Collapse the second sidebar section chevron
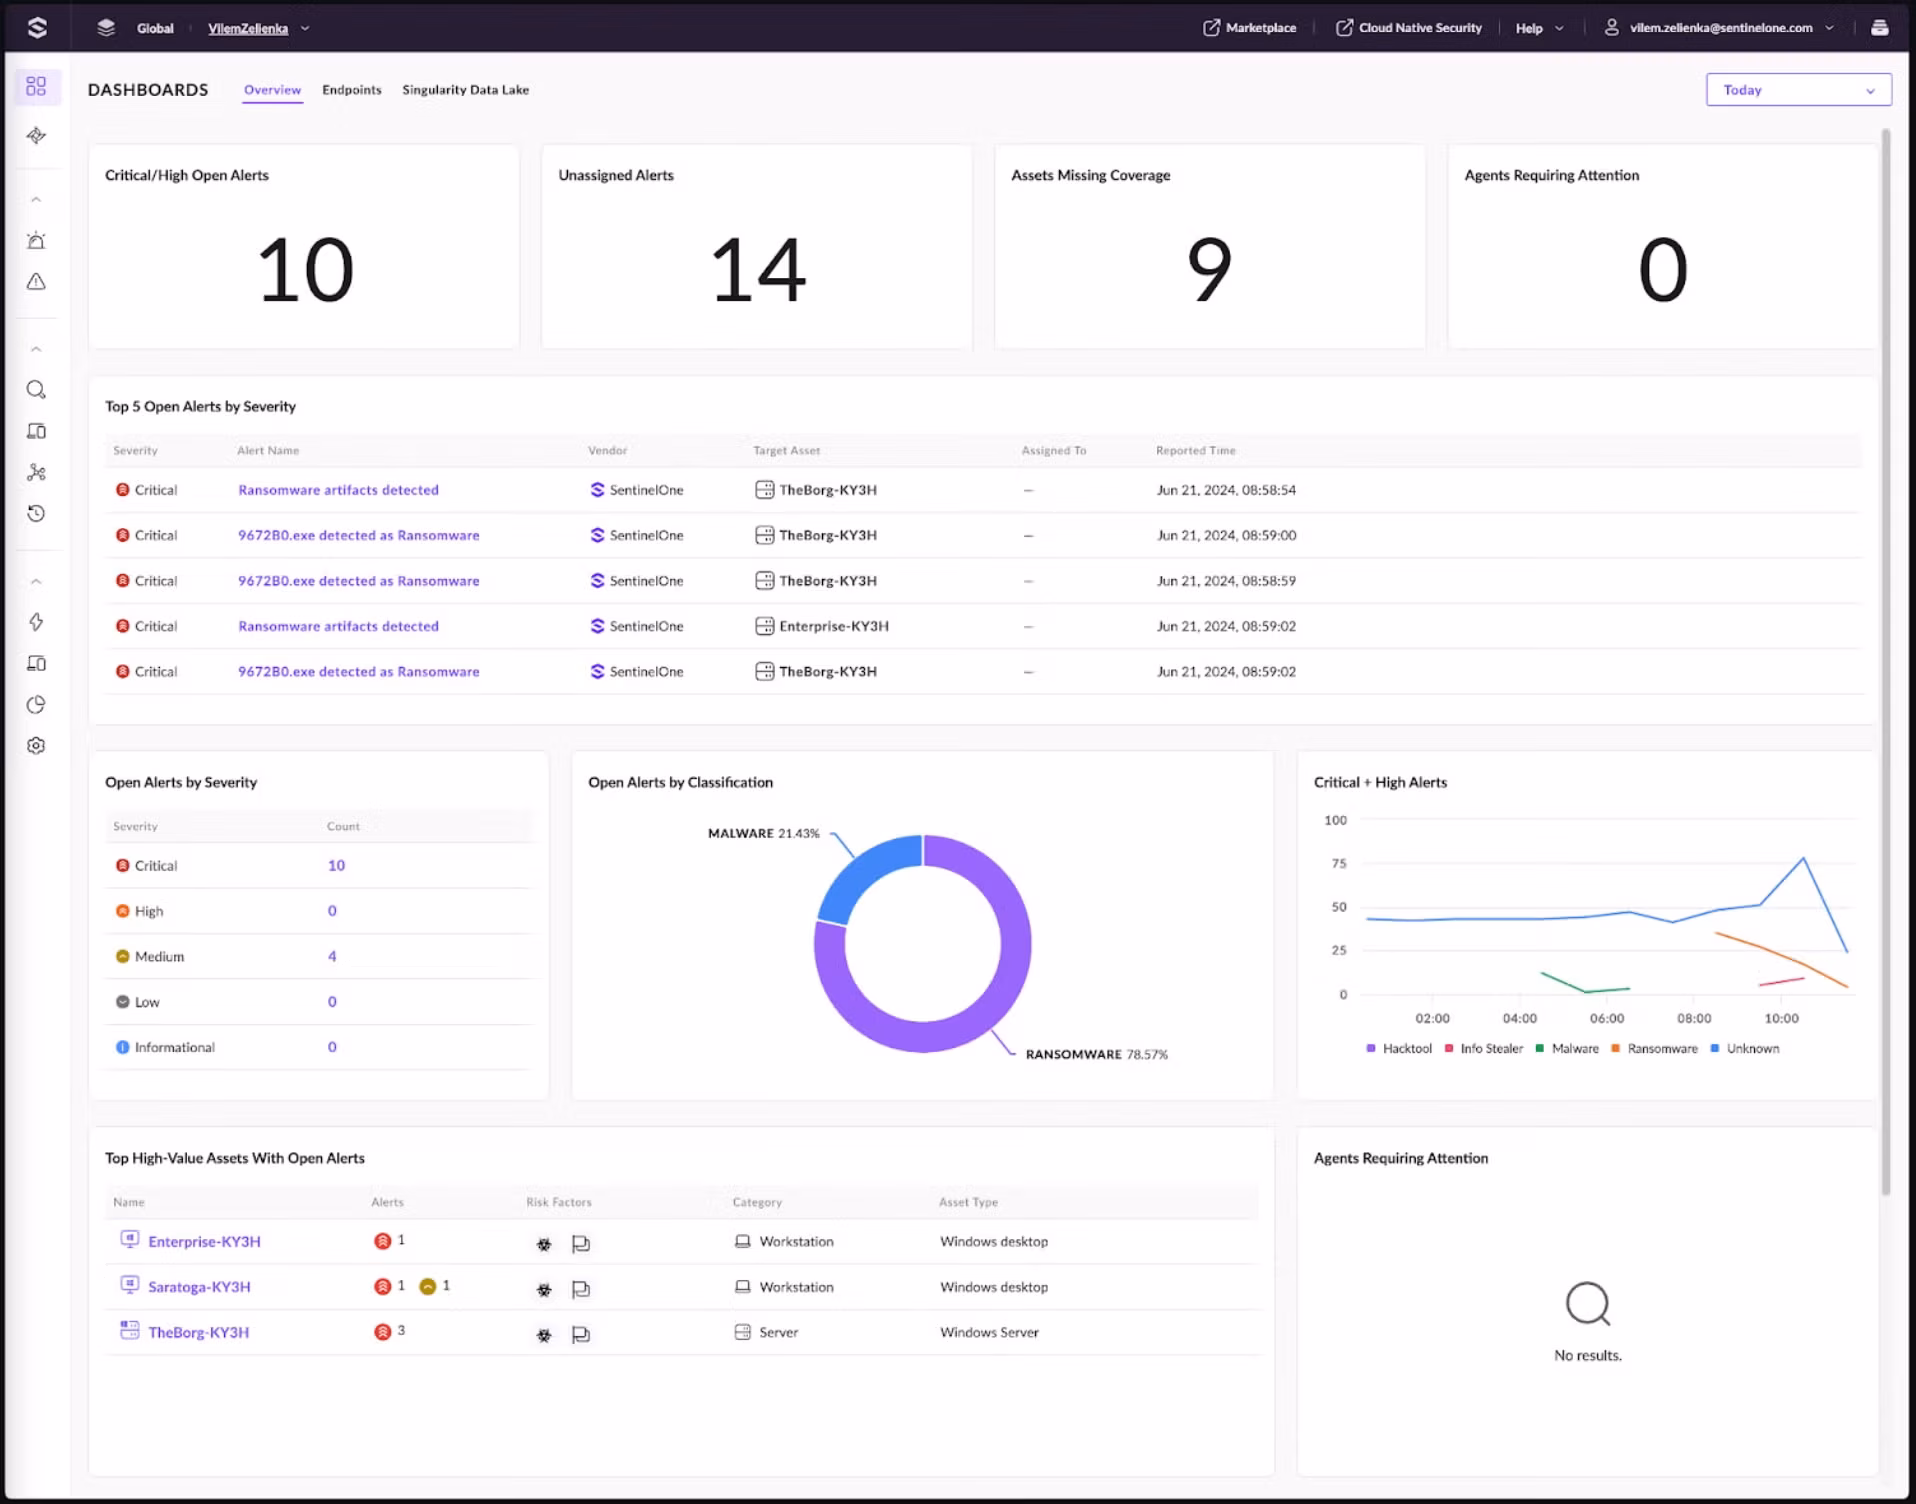 [x=36, y=349]
